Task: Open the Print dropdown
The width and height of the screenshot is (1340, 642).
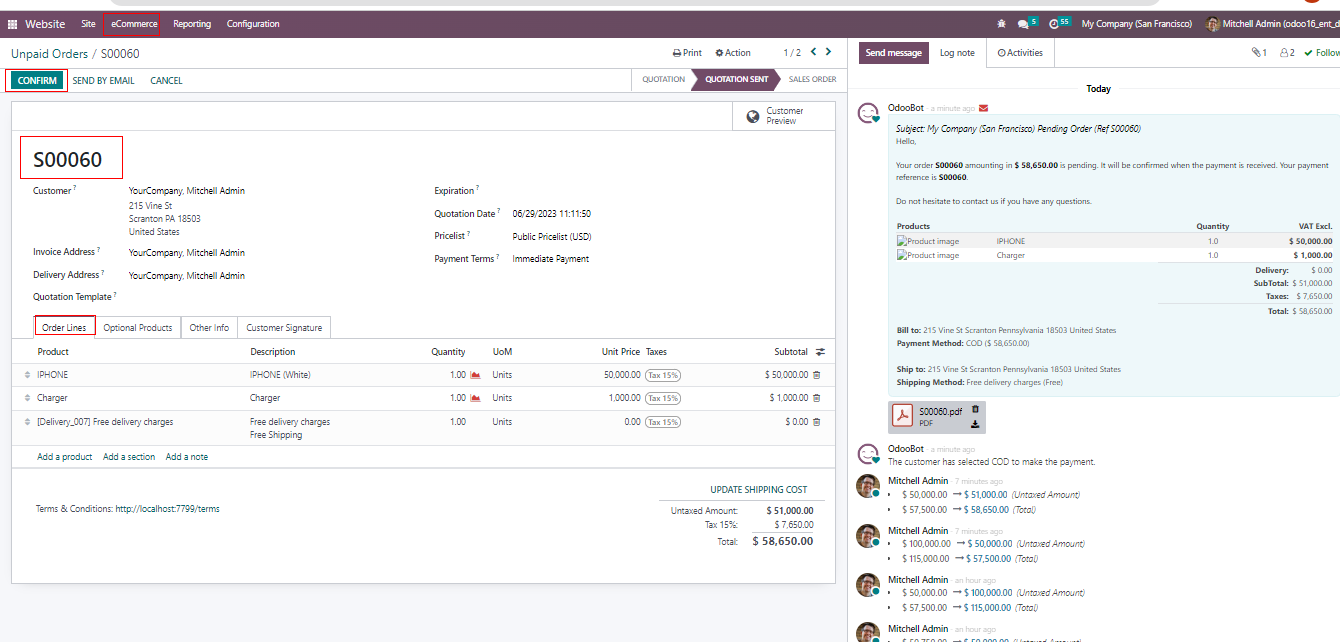Action: (x=687, y=53)
